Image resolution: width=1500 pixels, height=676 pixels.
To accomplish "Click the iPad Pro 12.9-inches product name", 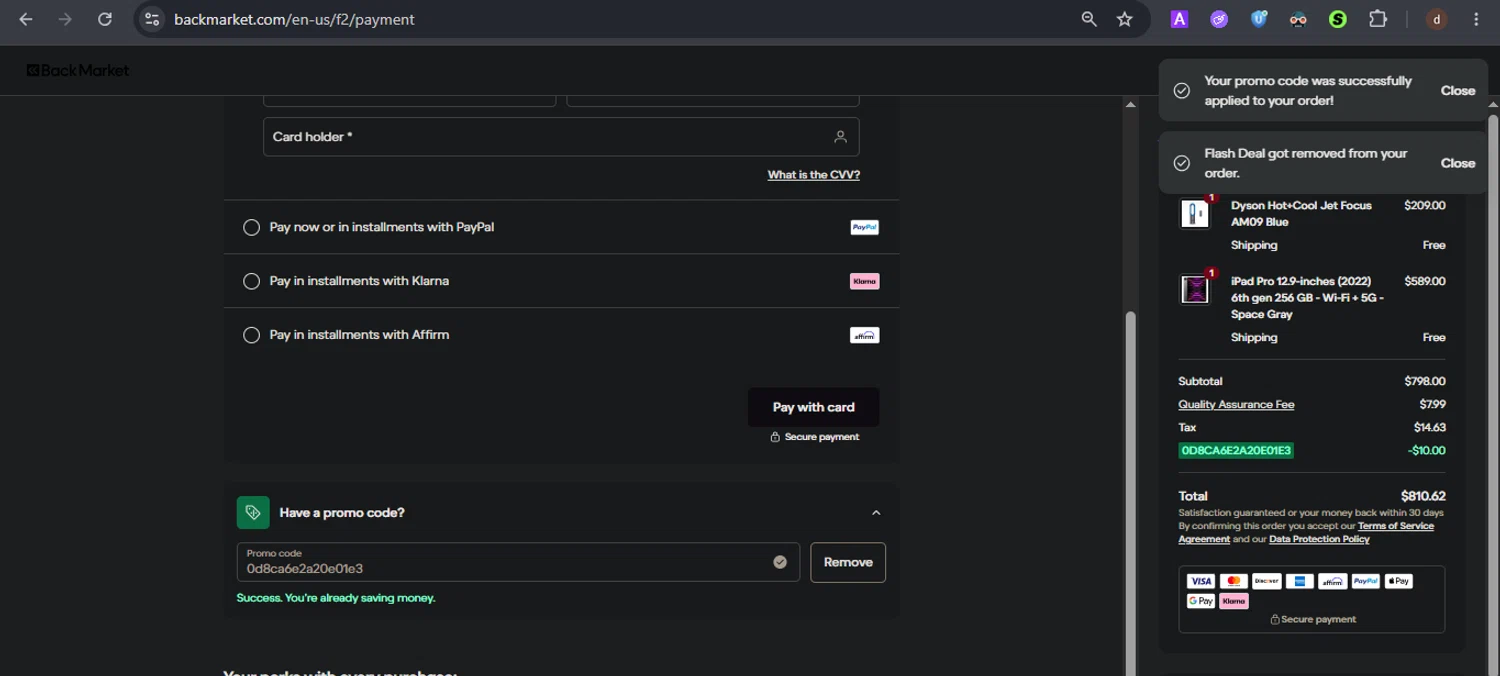I will coord(1307,297).
